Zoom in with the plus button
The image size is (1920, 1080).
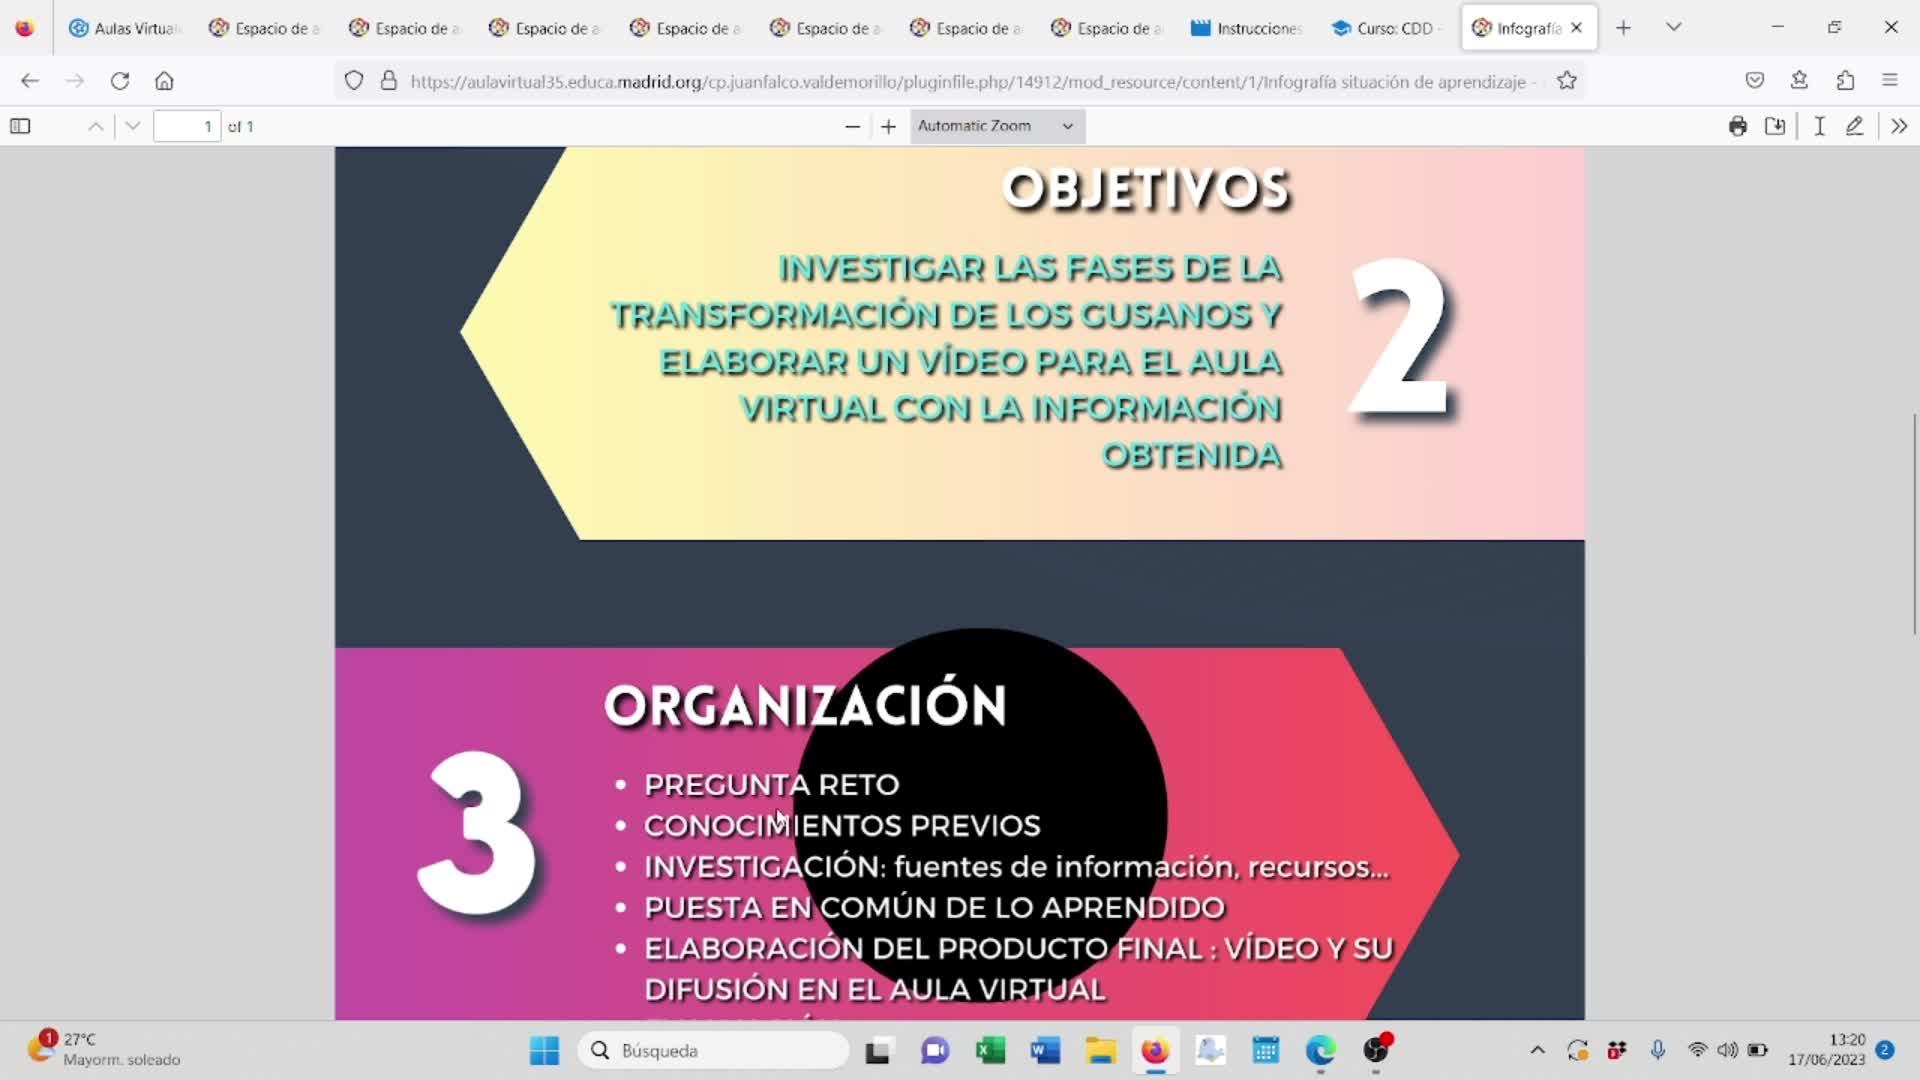[x=888, y=126]
